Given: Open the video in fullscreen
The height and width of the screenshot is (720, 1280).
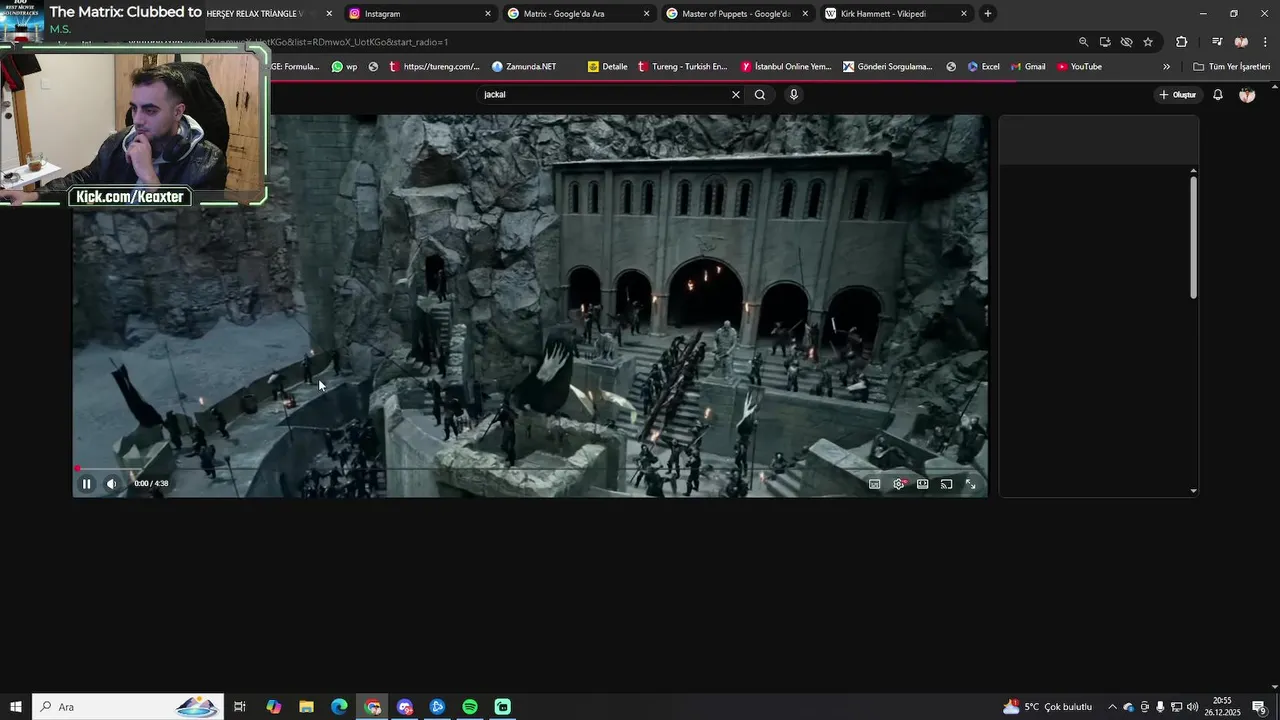Looking at the screenshot, I should (x=970, y=484).
